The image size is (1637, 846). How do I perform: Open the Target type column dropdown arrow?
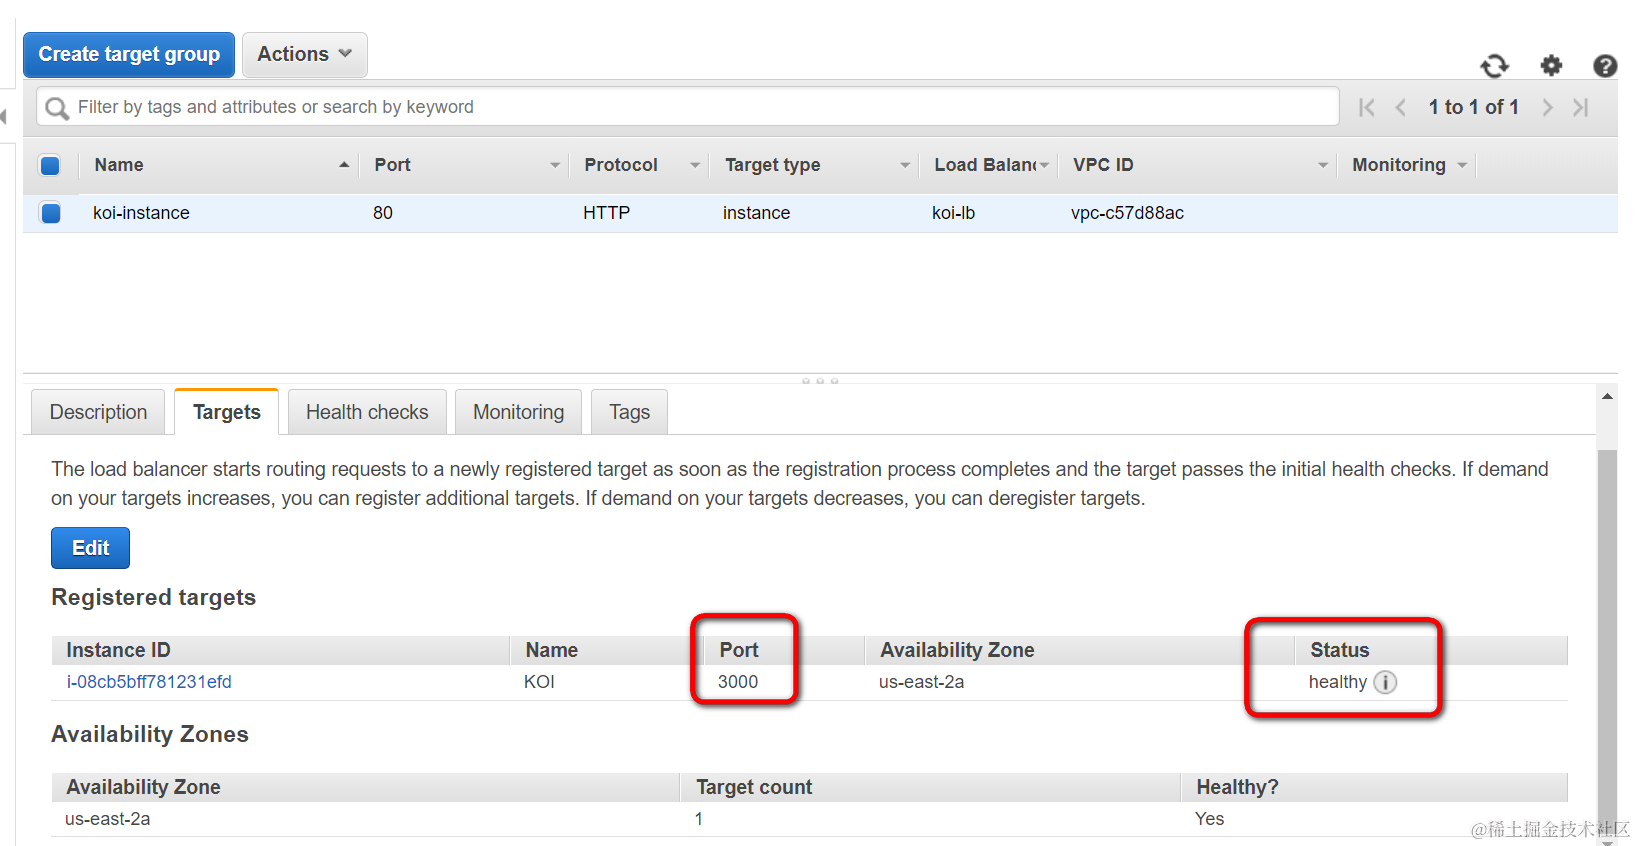tap(905, 165)
